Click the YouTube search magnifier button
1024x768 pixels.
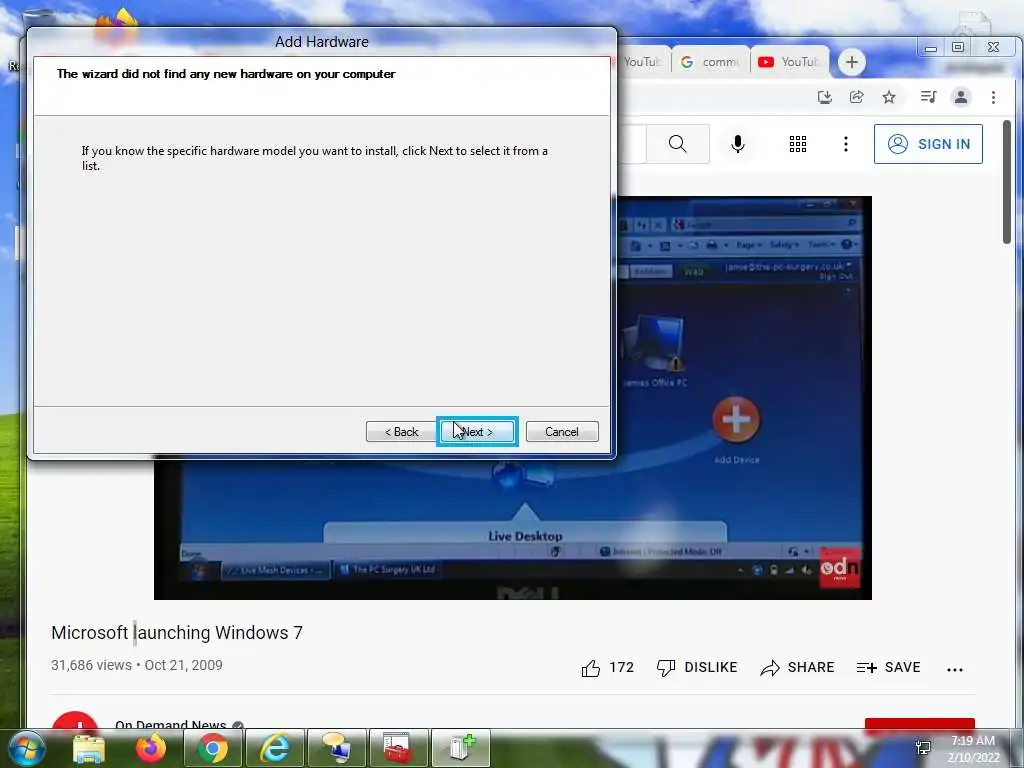(x=678, y=144)
